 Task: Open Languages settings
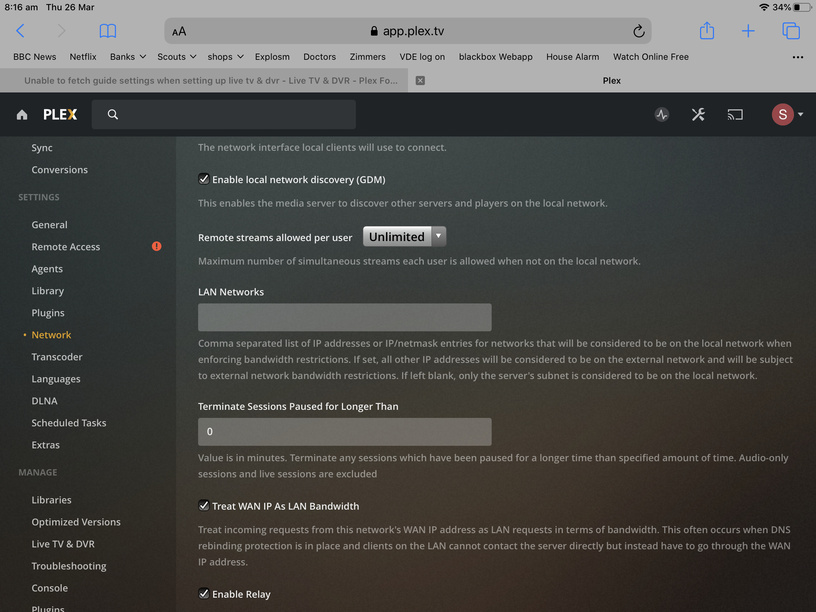[x=56, y=379]
